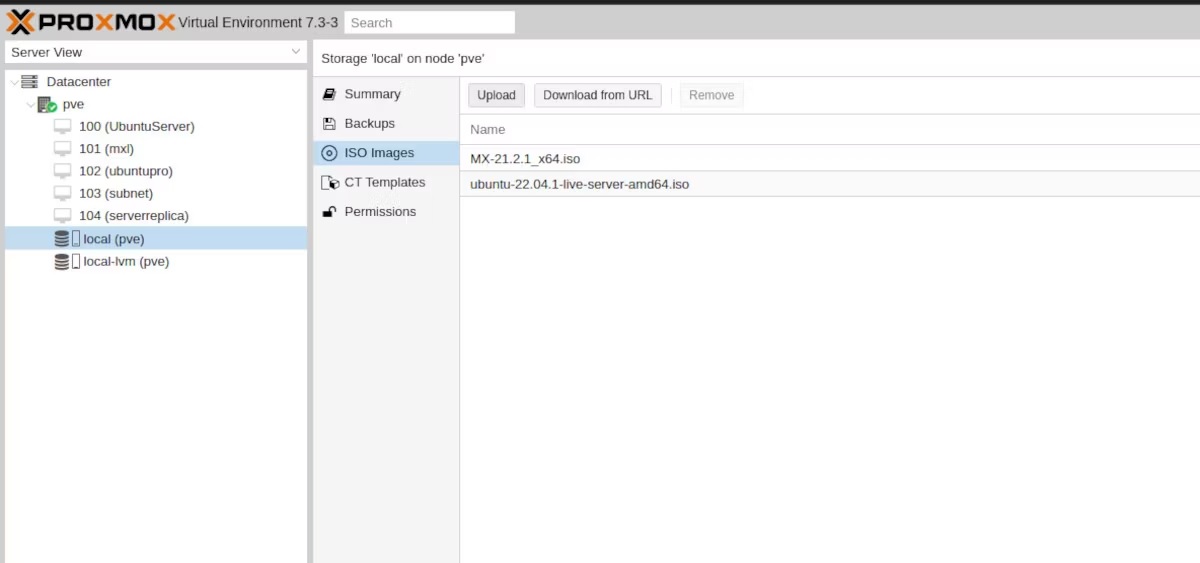This screenshot has height=563, width=1200.
Task: Click storage icon of local (pve)
Action: [x=67, y=239]
